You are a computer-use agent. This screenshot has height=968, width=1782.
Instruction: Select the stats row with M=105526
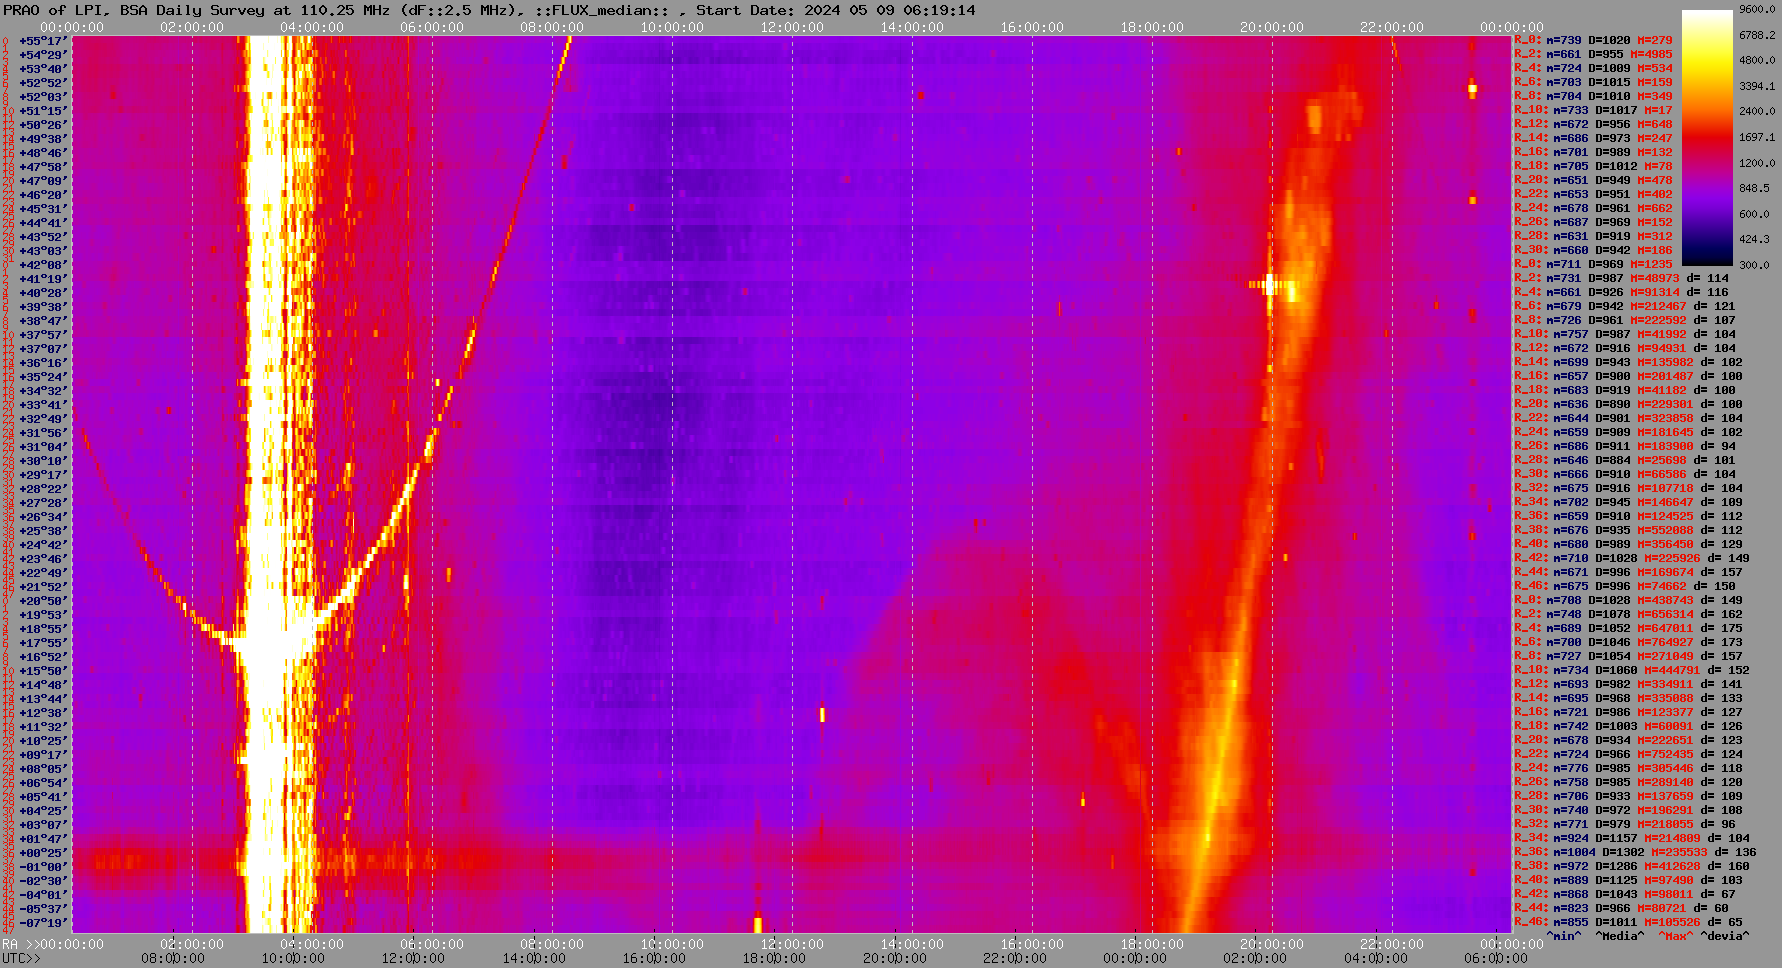(x=1628, y=923)
